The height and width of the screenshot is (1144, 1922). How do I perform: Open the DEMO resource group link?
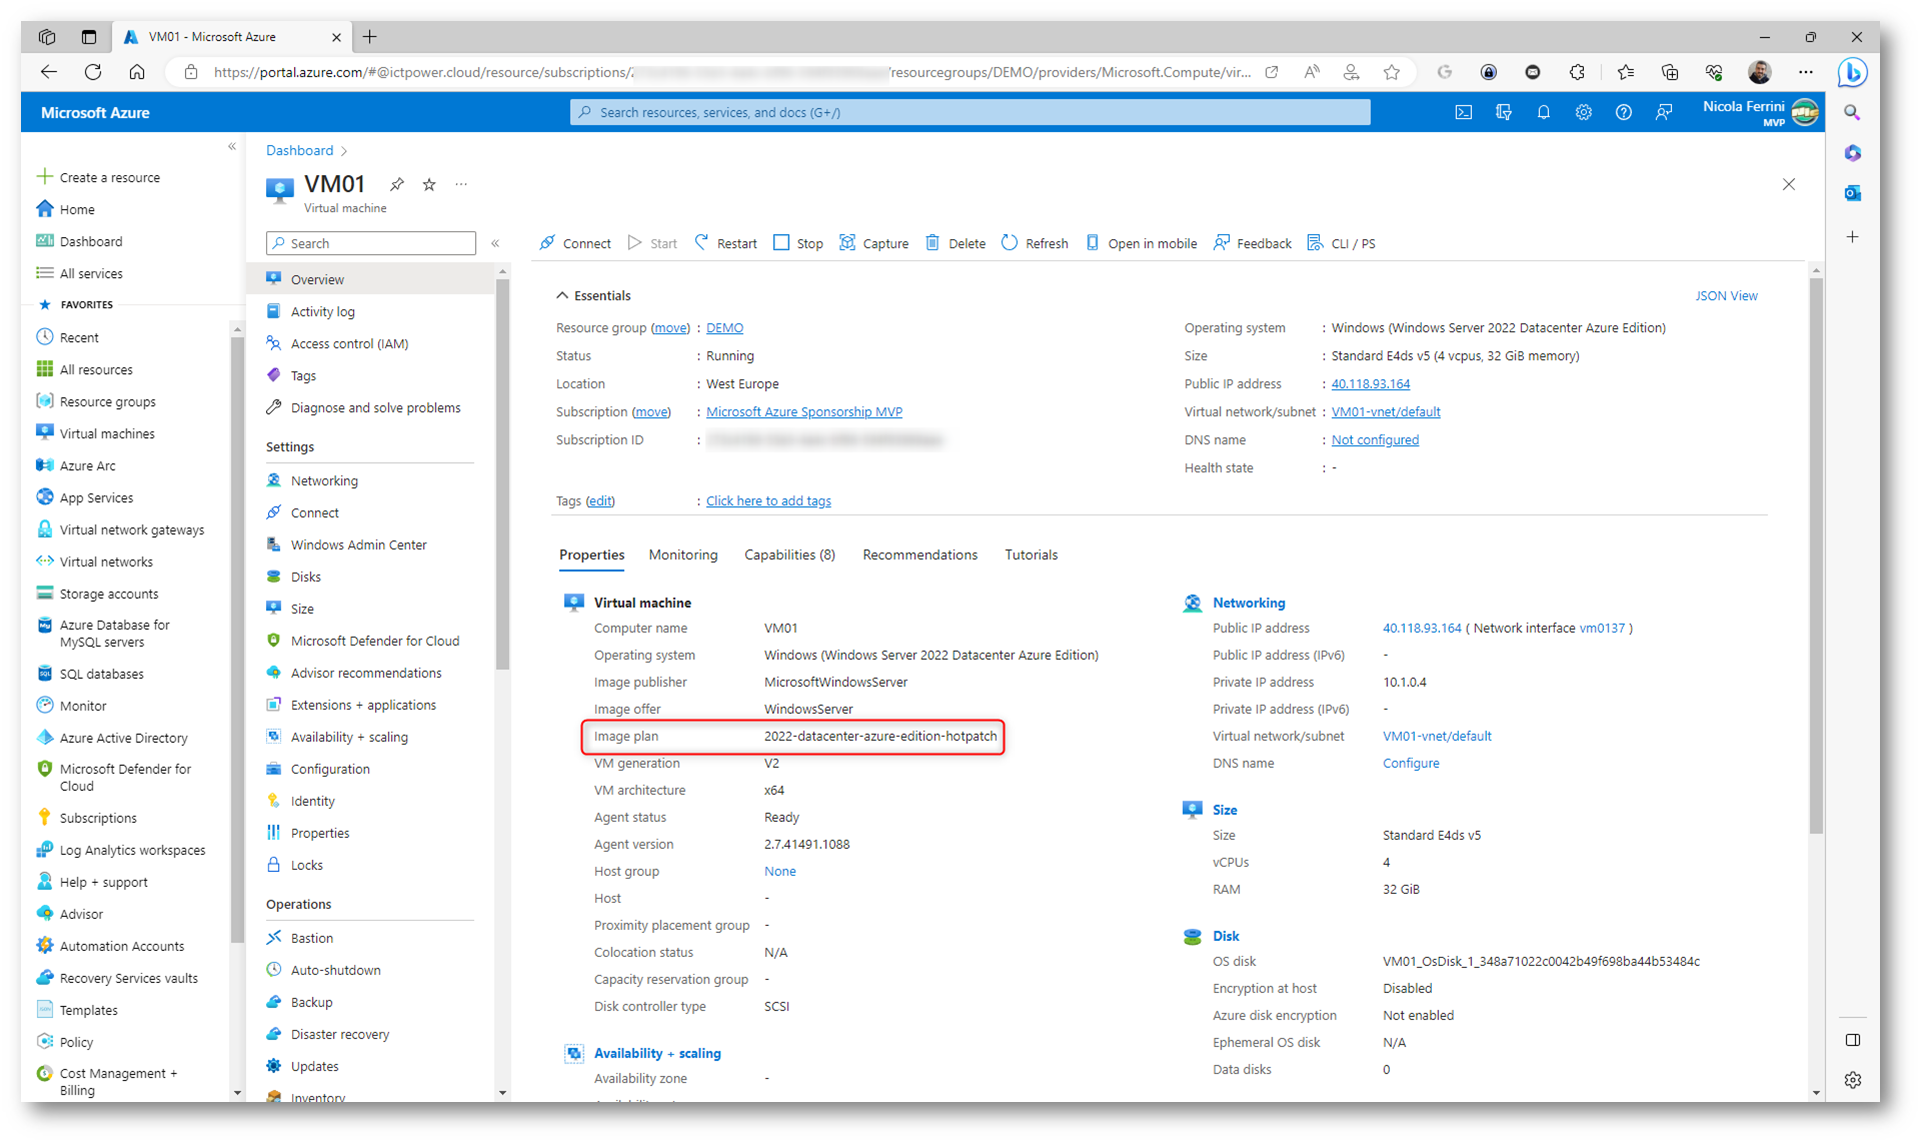tap(724, 328)
